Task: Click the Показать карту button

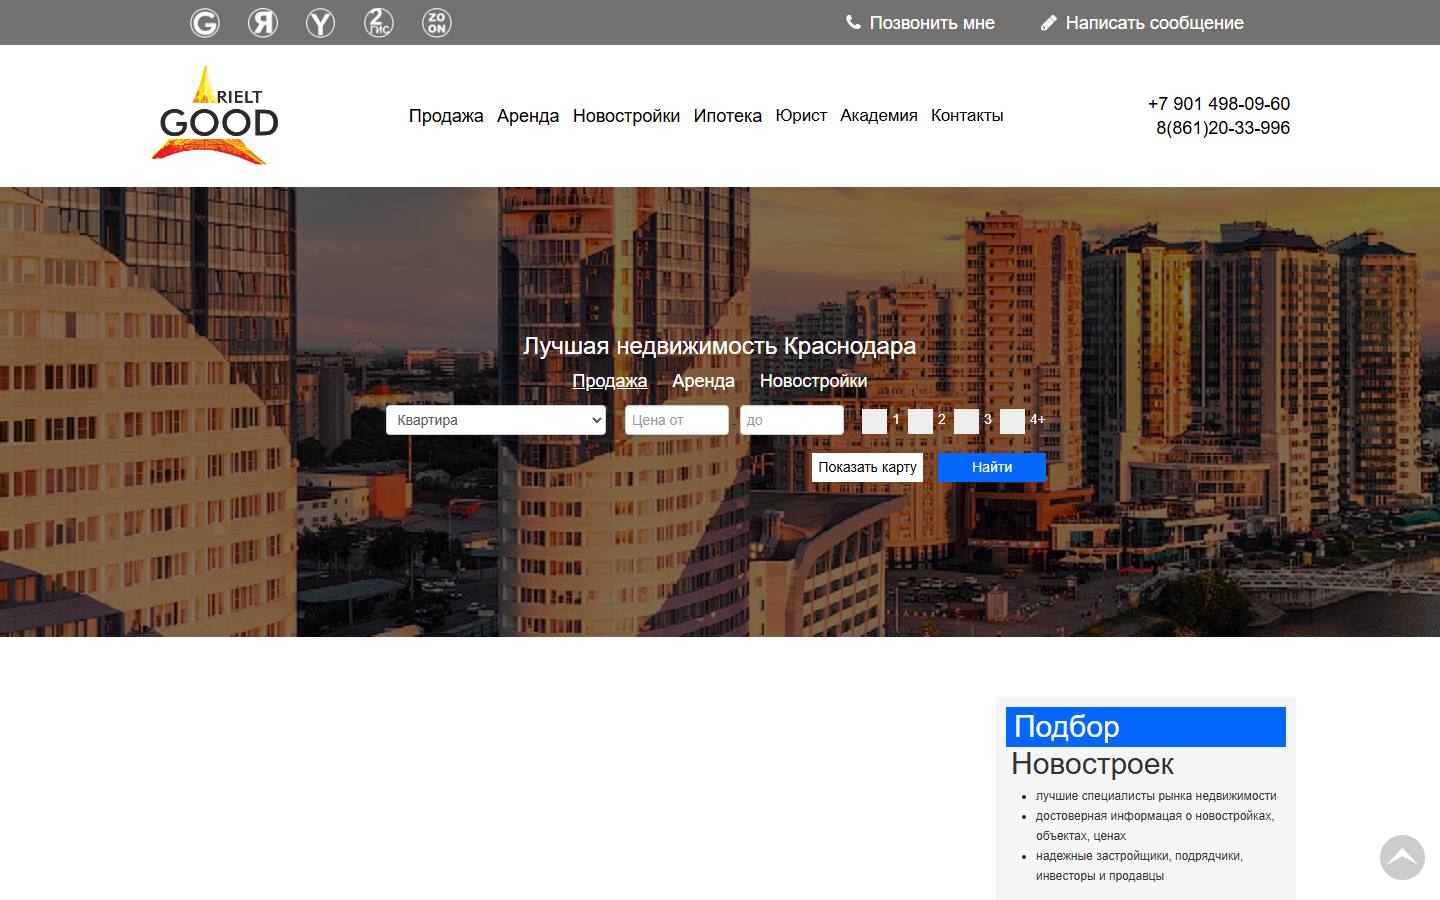Action: tap(867, 467)
